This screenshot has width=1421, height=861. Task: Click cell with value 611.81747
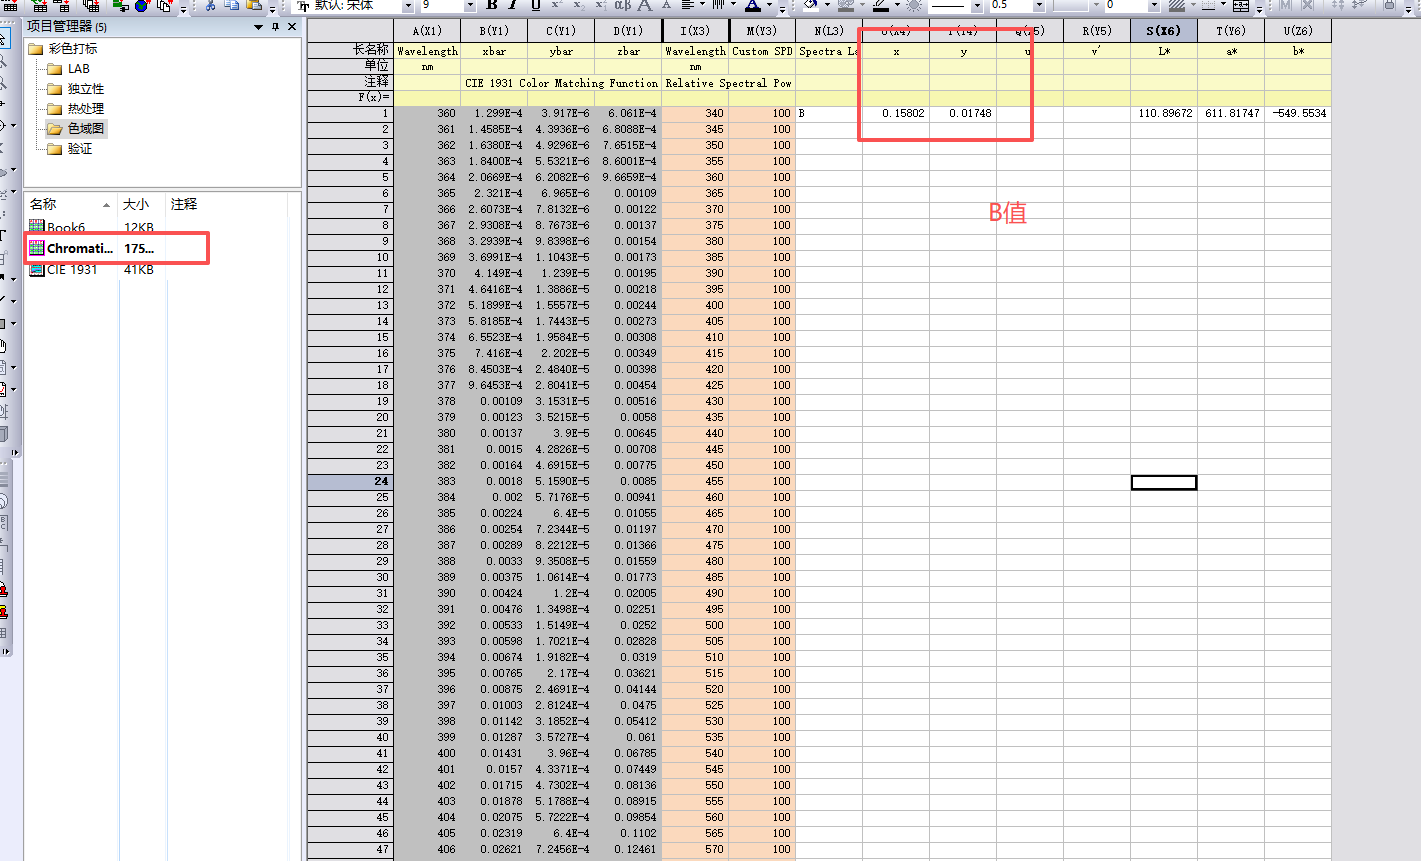tap(1231, 113)
